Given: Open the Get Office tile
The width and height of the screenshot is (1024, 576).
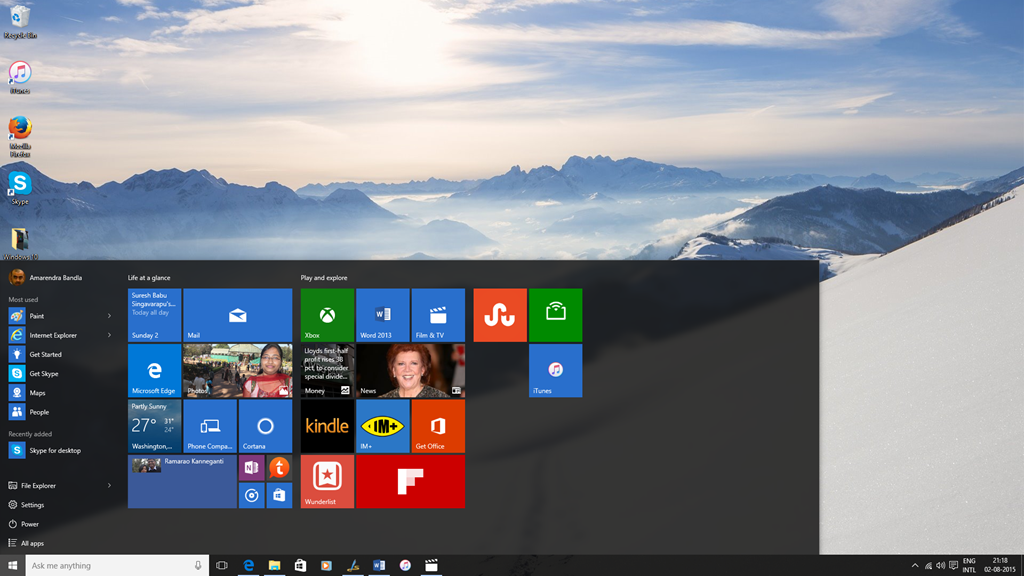Looking at the screenshot, I should pos(438,426).
